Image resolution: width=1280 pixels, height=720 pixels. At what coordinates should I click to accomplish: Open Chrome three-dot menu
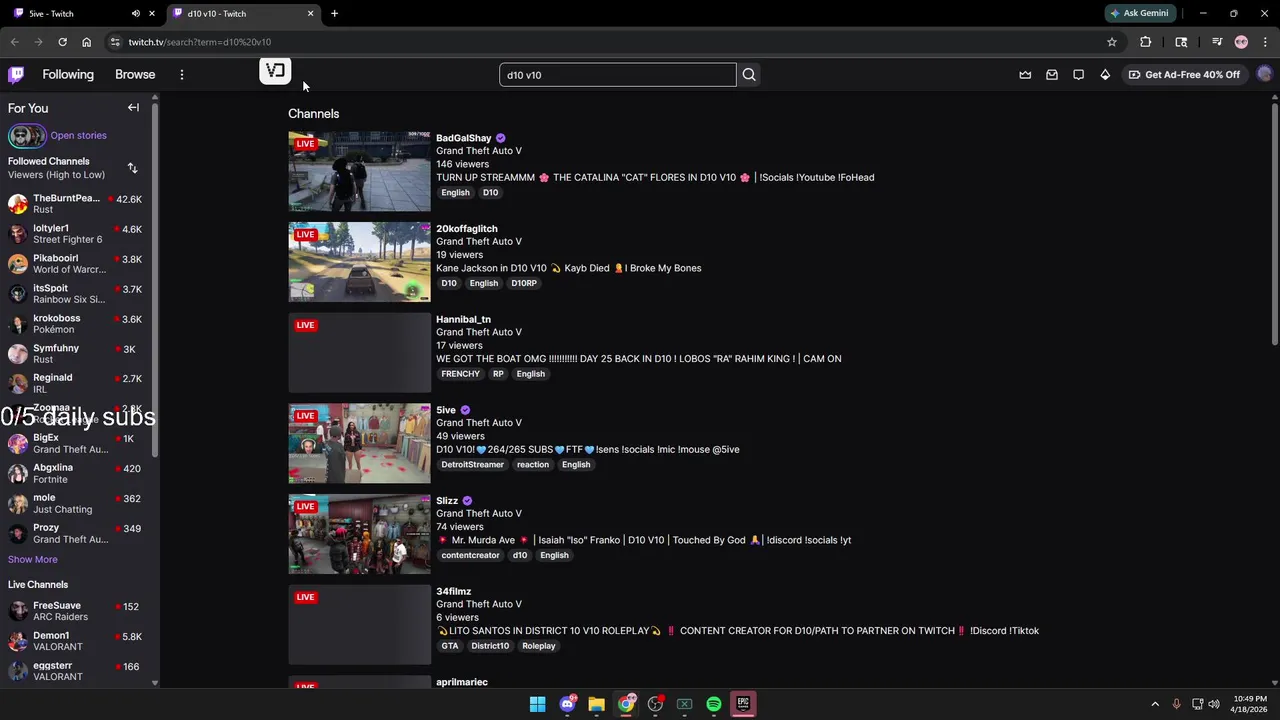1265,42
